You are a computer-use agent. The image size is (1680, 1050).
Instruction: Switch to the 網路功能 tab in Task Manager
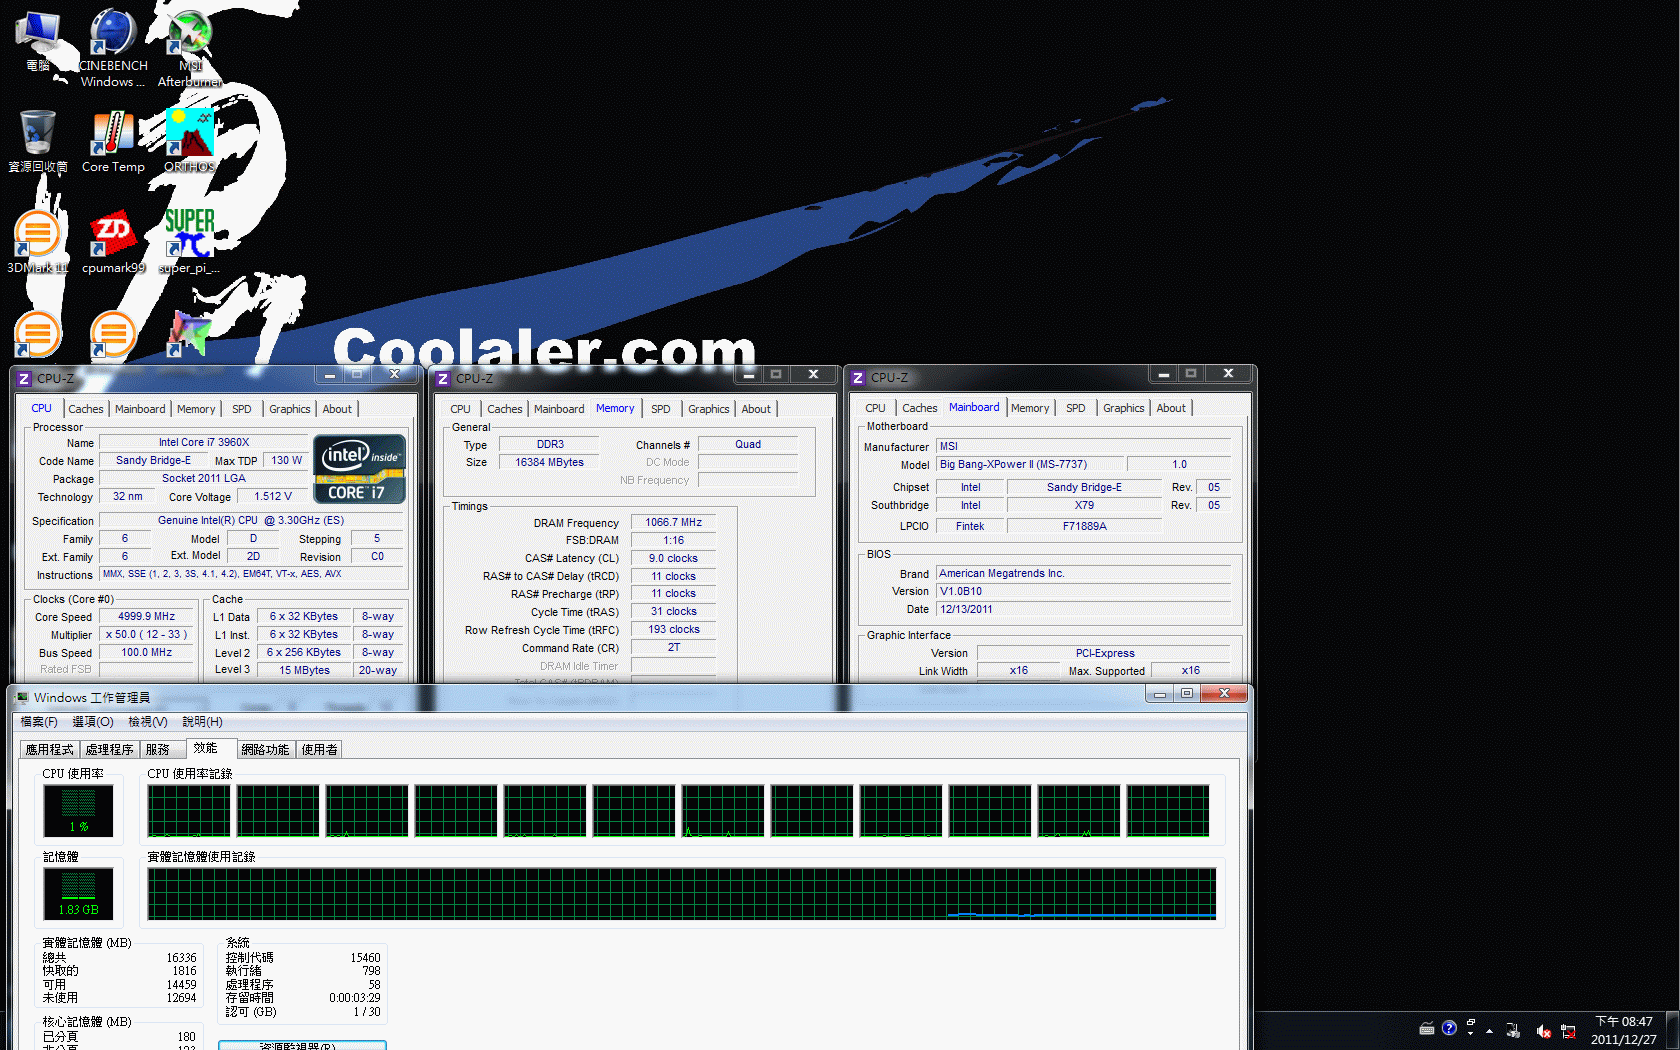pyautogui.click(x=265, y=749)
